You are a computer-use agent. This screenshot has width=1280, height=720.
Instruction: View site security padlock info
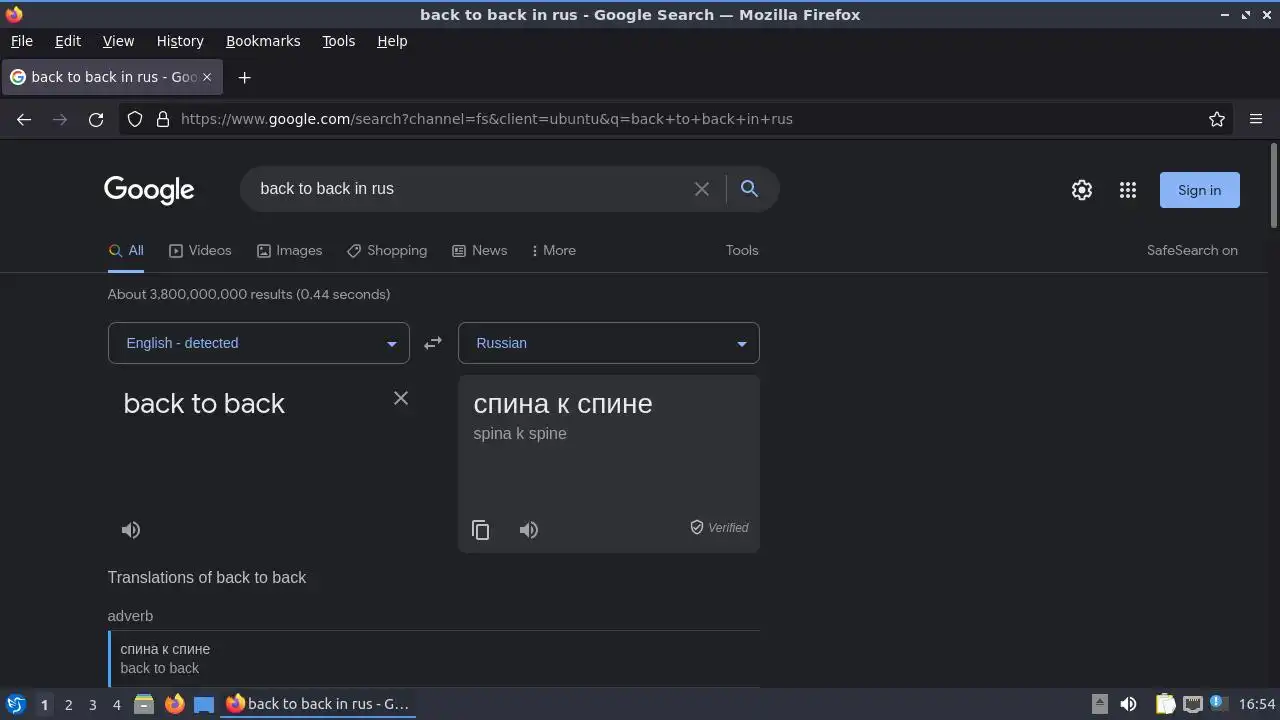click(x=163, y=119)
